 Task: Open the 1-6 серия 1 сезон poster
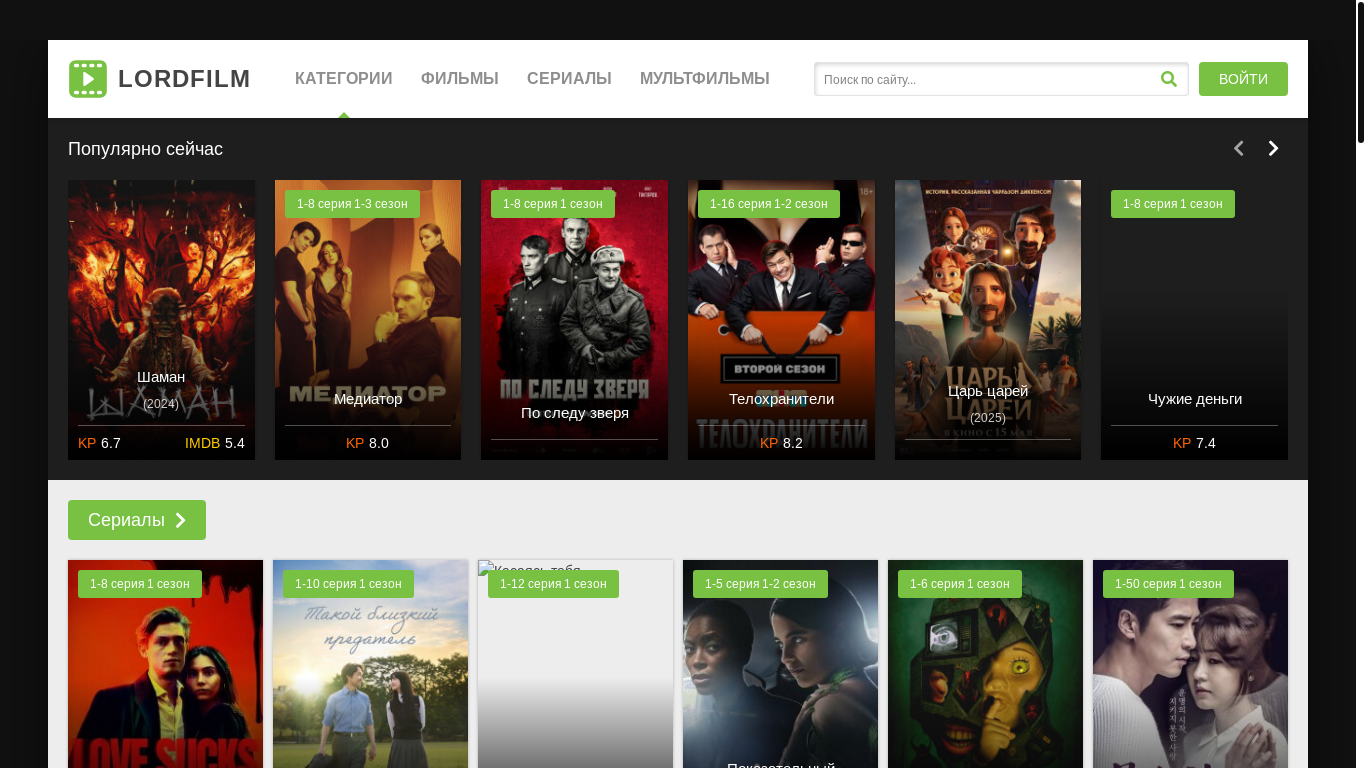(x=985, y=664)
